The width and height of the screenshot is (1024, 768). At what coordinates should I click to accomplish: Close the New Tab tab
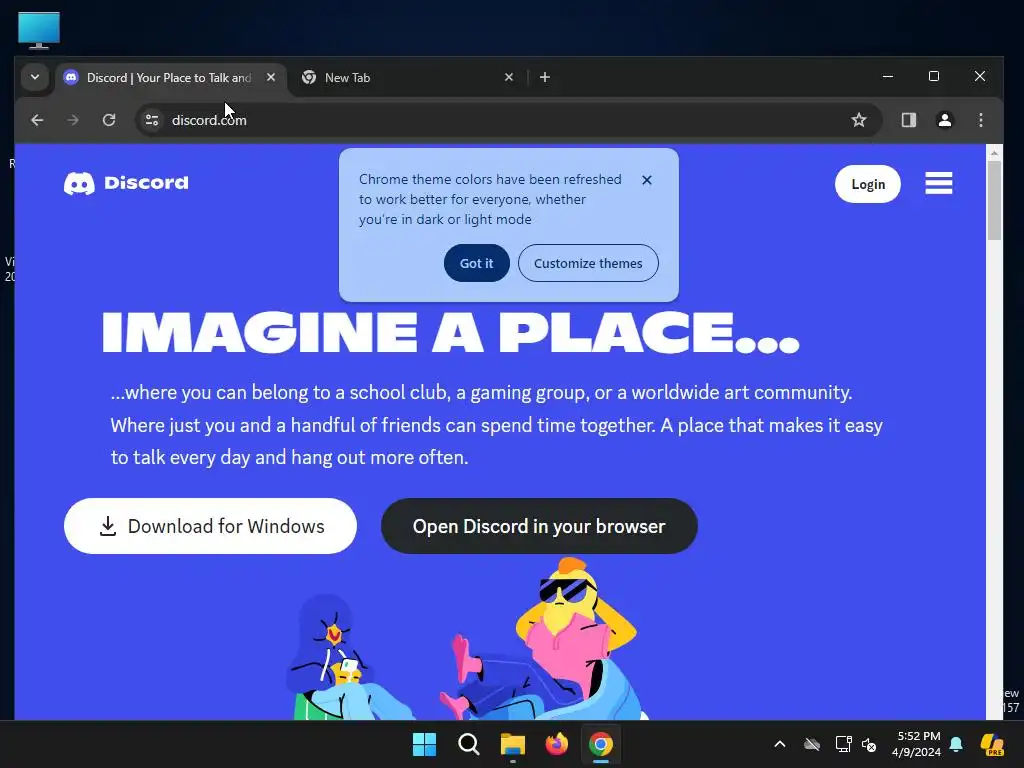tap(509, 77)
